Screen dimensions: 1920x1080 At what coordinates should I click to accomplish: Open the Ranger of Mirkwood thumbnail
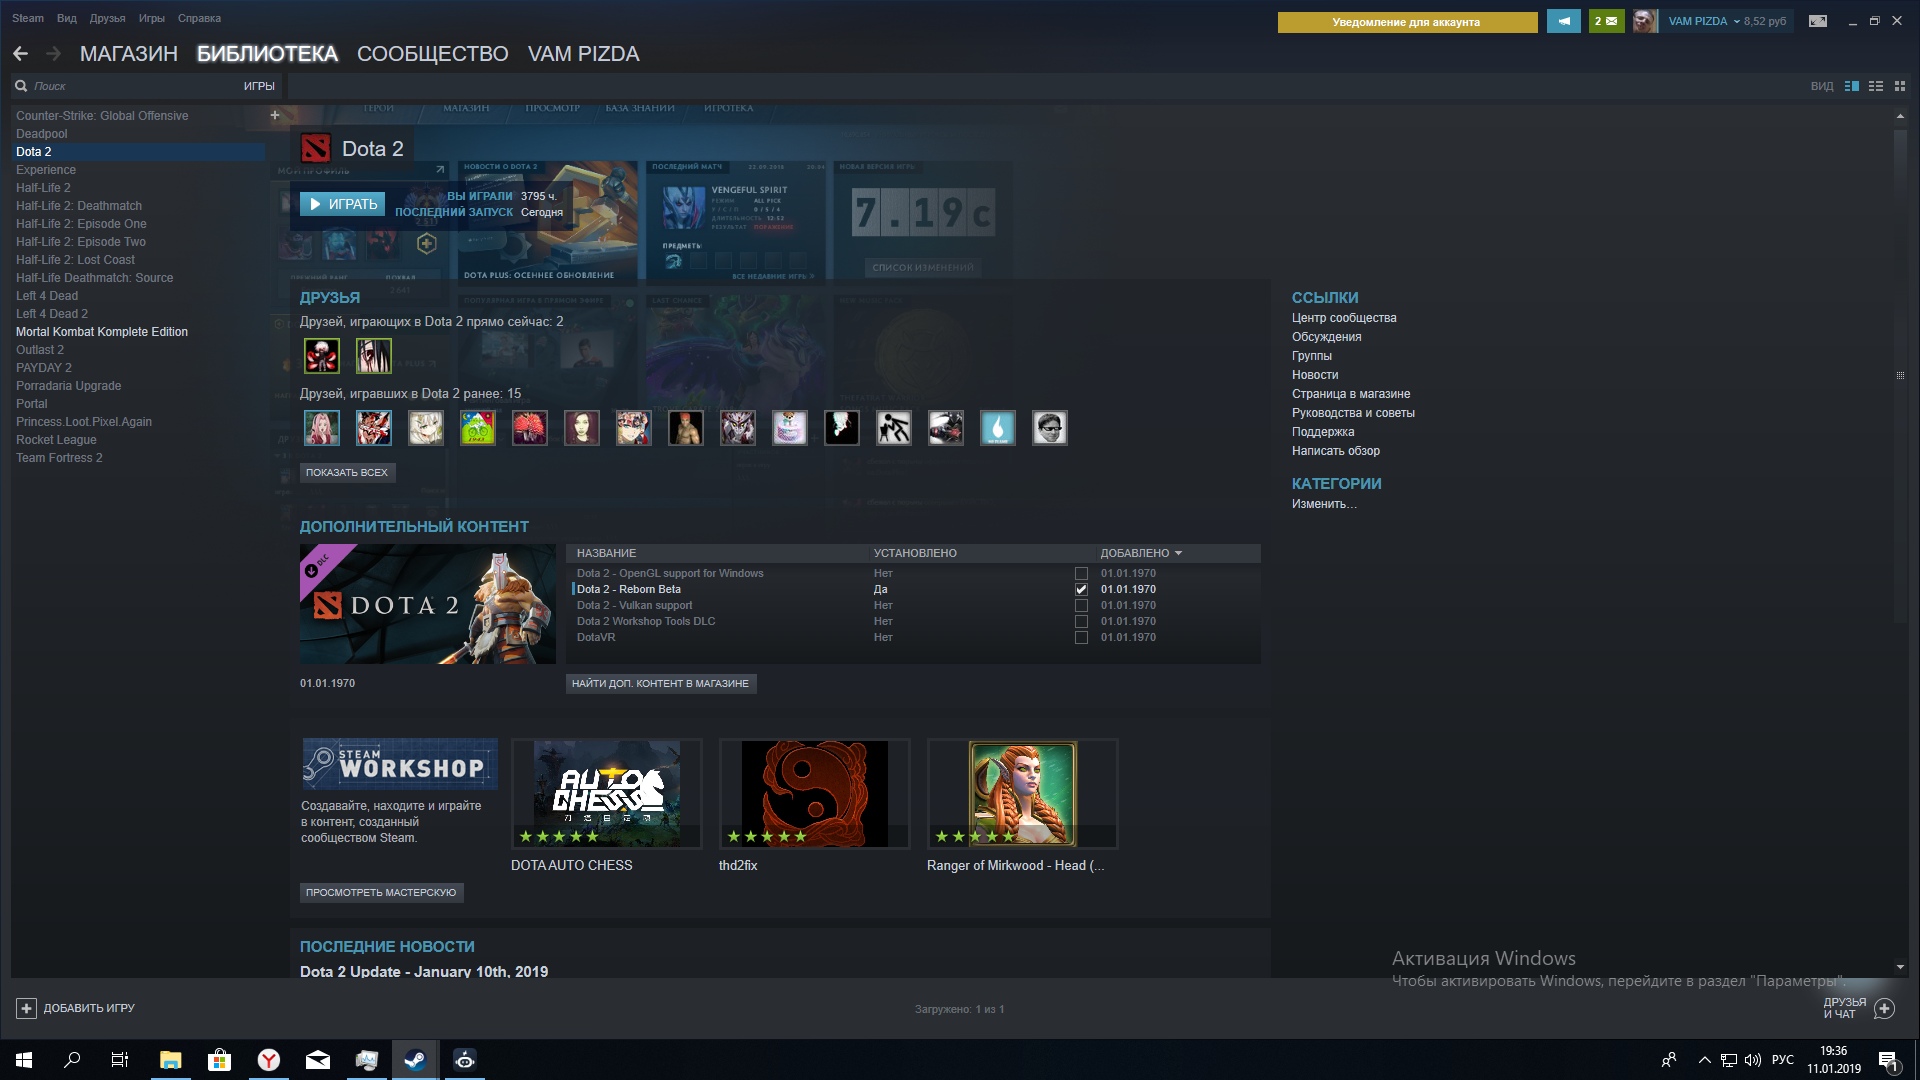tap(1022, 794)
